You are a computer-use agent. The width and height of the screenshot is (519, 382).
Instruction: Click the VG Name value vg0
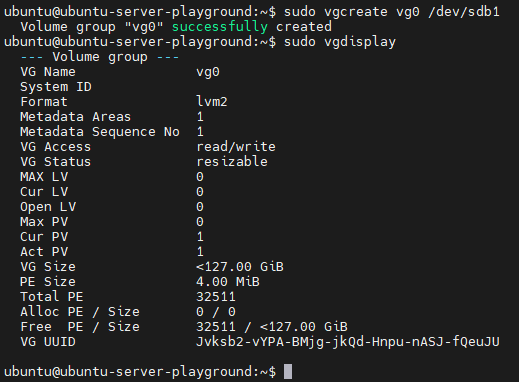coord(208,72)
